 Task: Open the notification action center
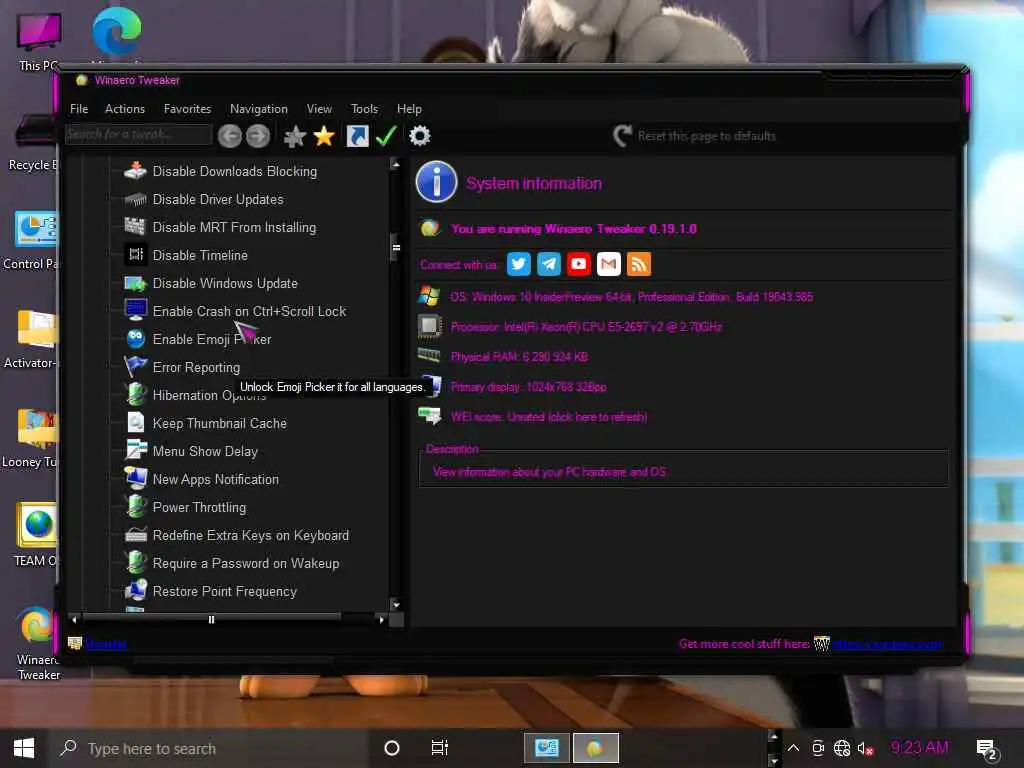click(x=986, y=750)
